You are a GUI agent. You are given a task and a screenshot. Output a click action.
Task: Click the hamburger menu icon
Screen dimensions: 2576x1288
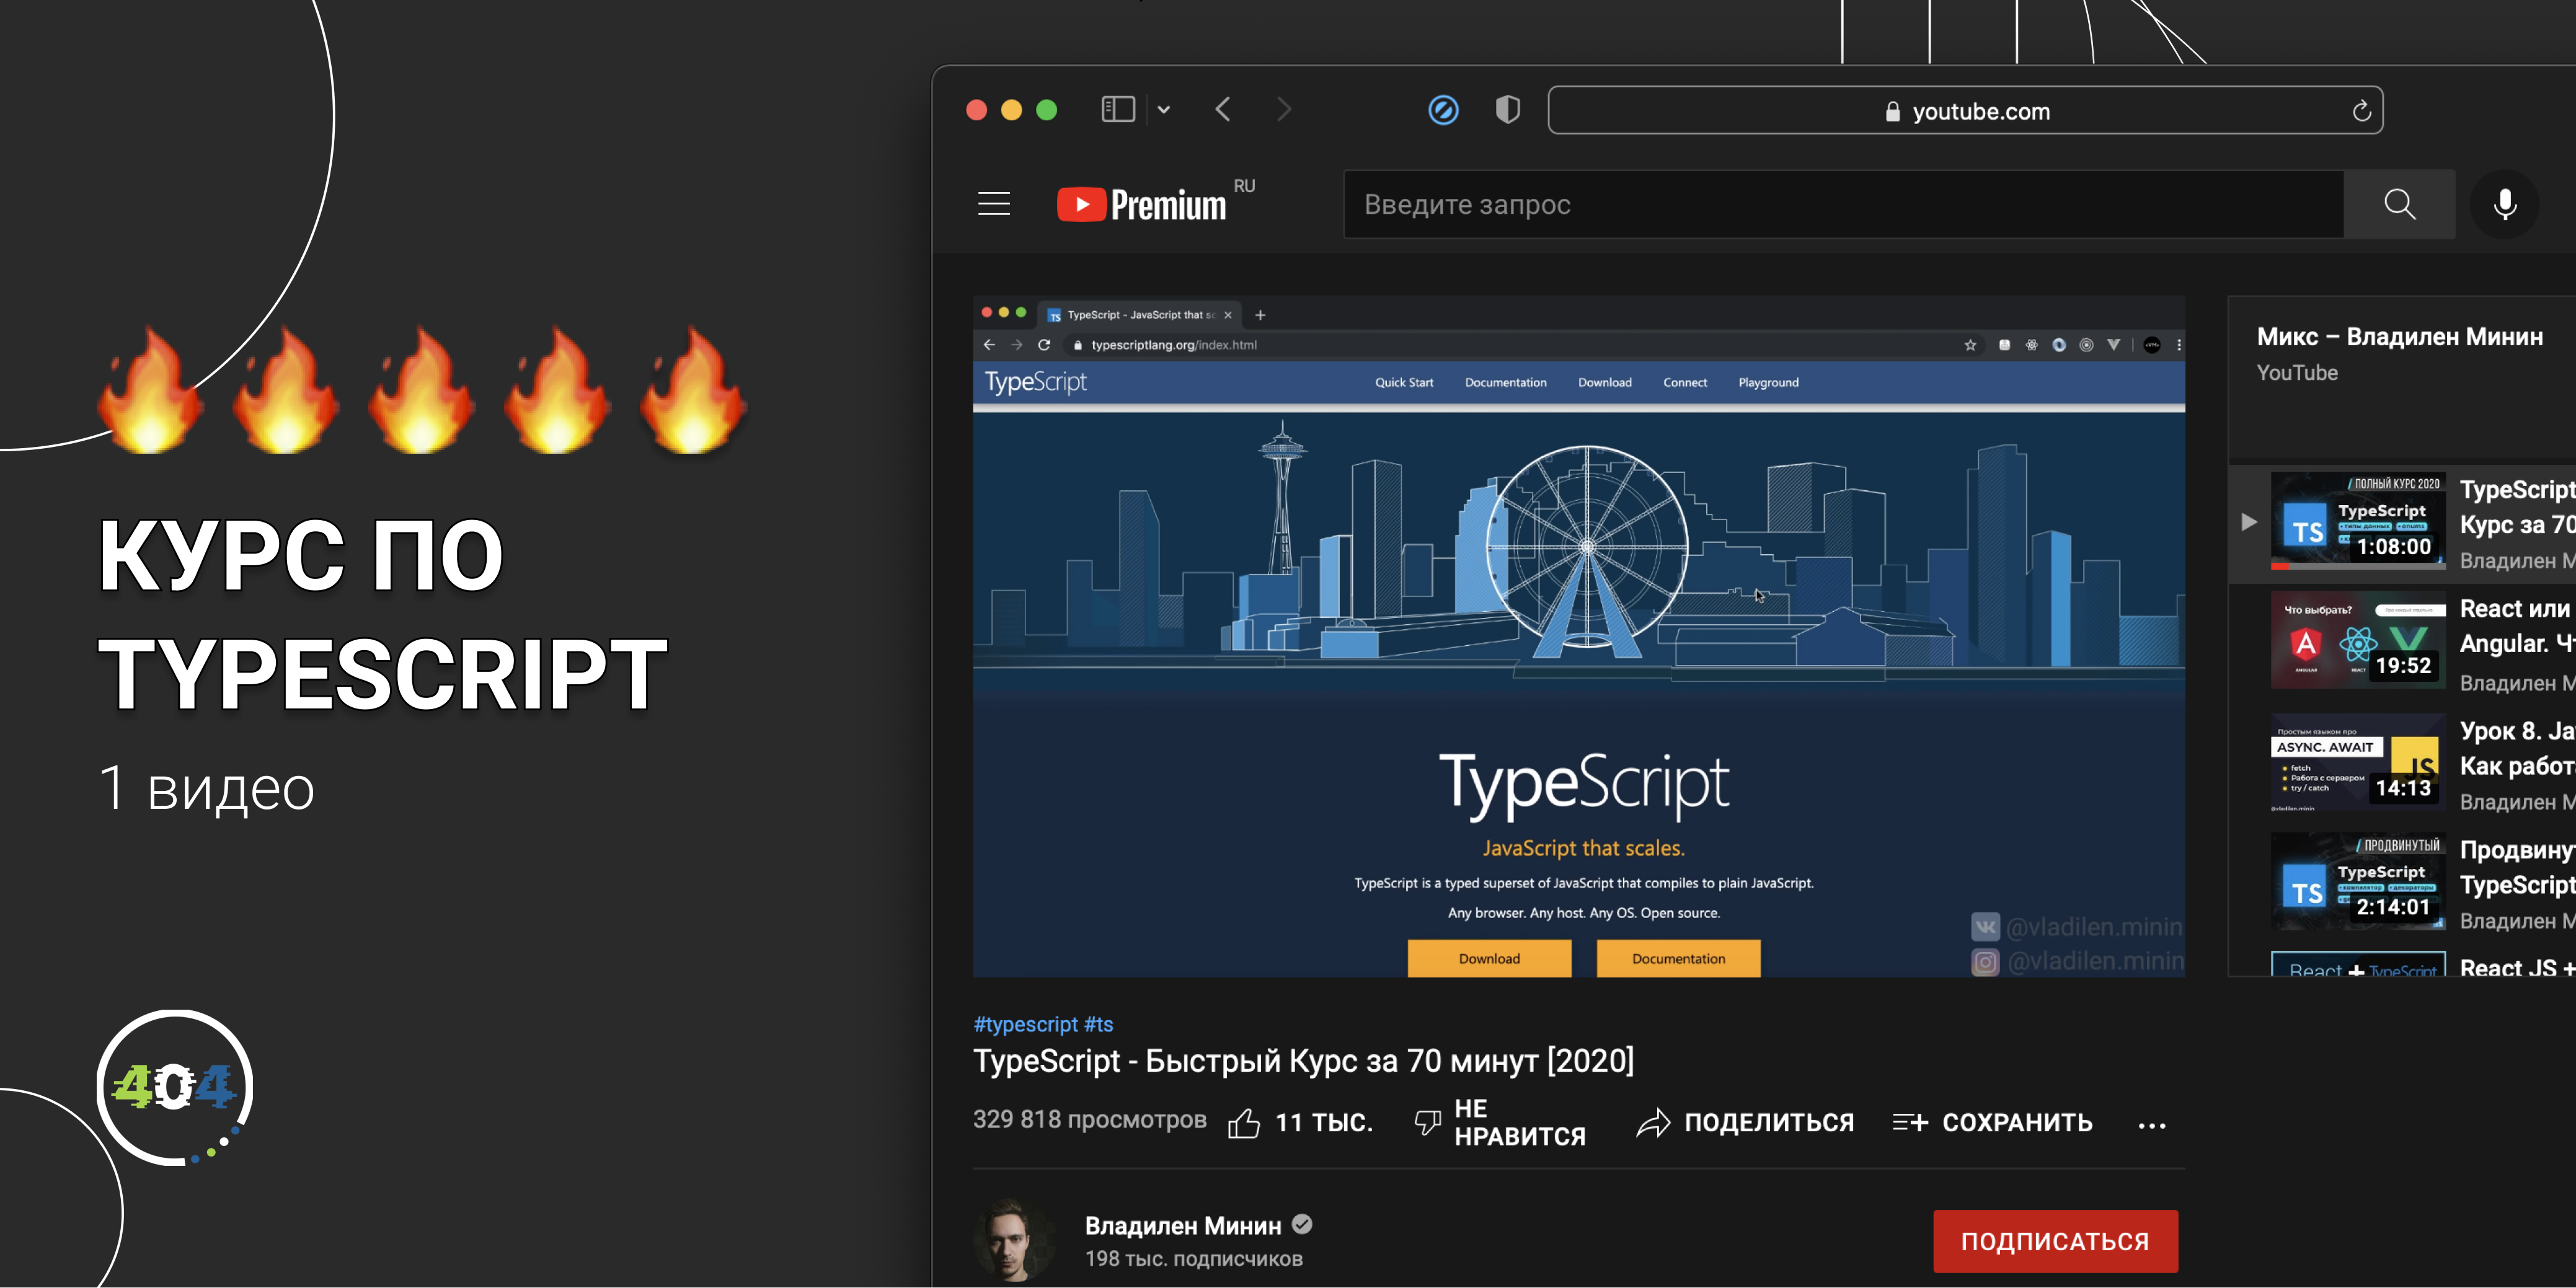point(994,204)
